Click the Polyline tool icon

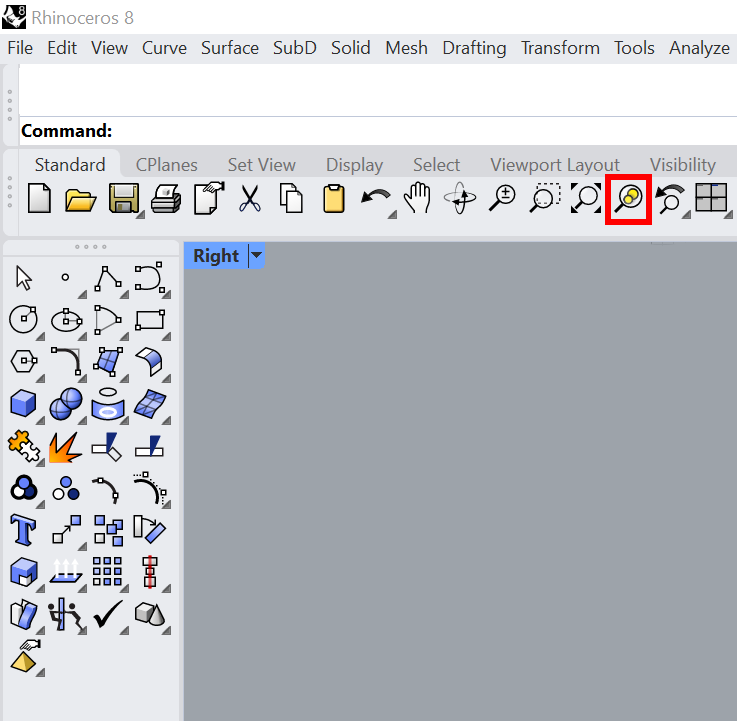point(107,277)
